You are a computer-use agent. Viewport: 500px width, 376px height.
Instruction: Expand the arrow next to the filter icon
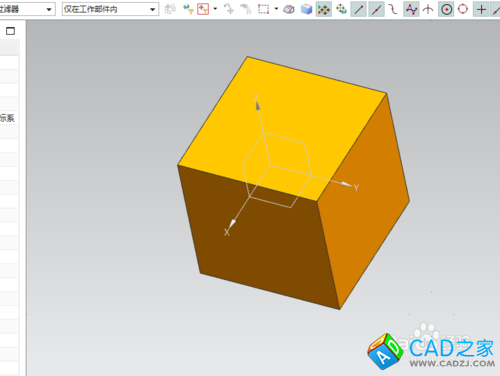(215, 9)
